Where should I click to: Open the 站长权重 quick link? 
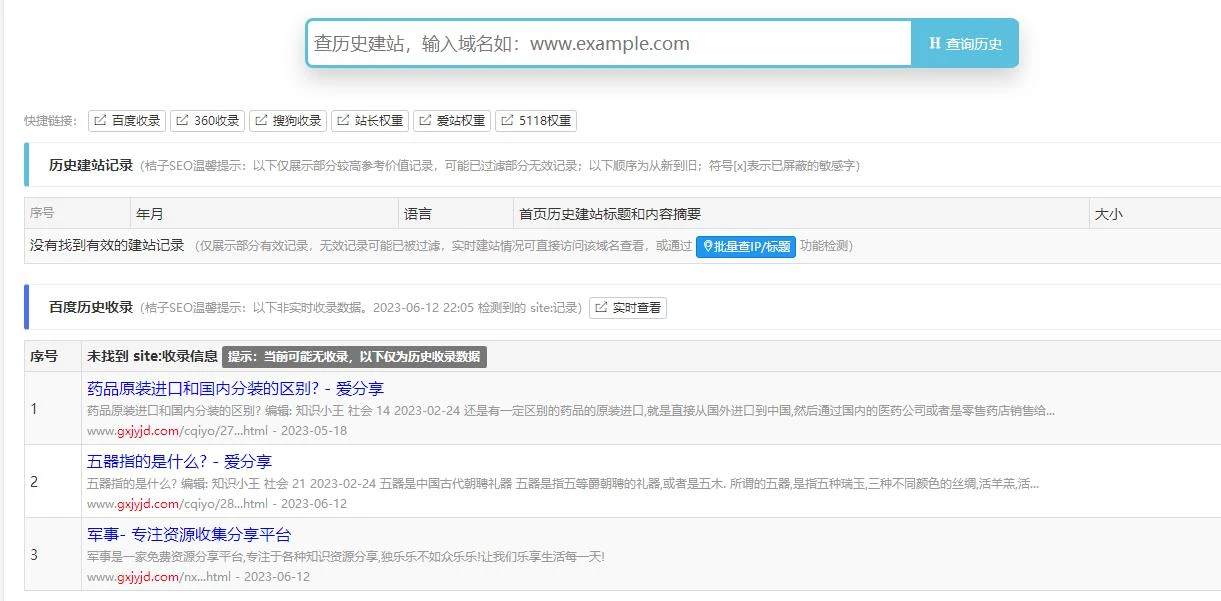tap(370, 121)
